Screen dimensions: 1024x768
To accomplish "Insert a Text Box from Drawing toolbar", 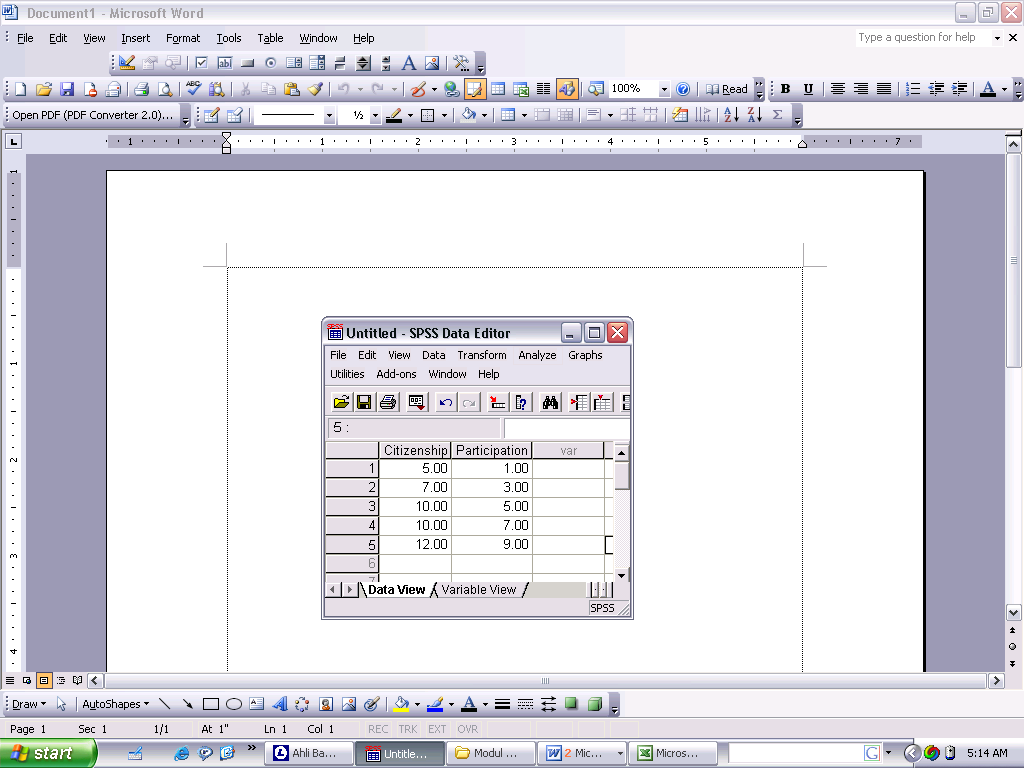I will click(257, 704).
